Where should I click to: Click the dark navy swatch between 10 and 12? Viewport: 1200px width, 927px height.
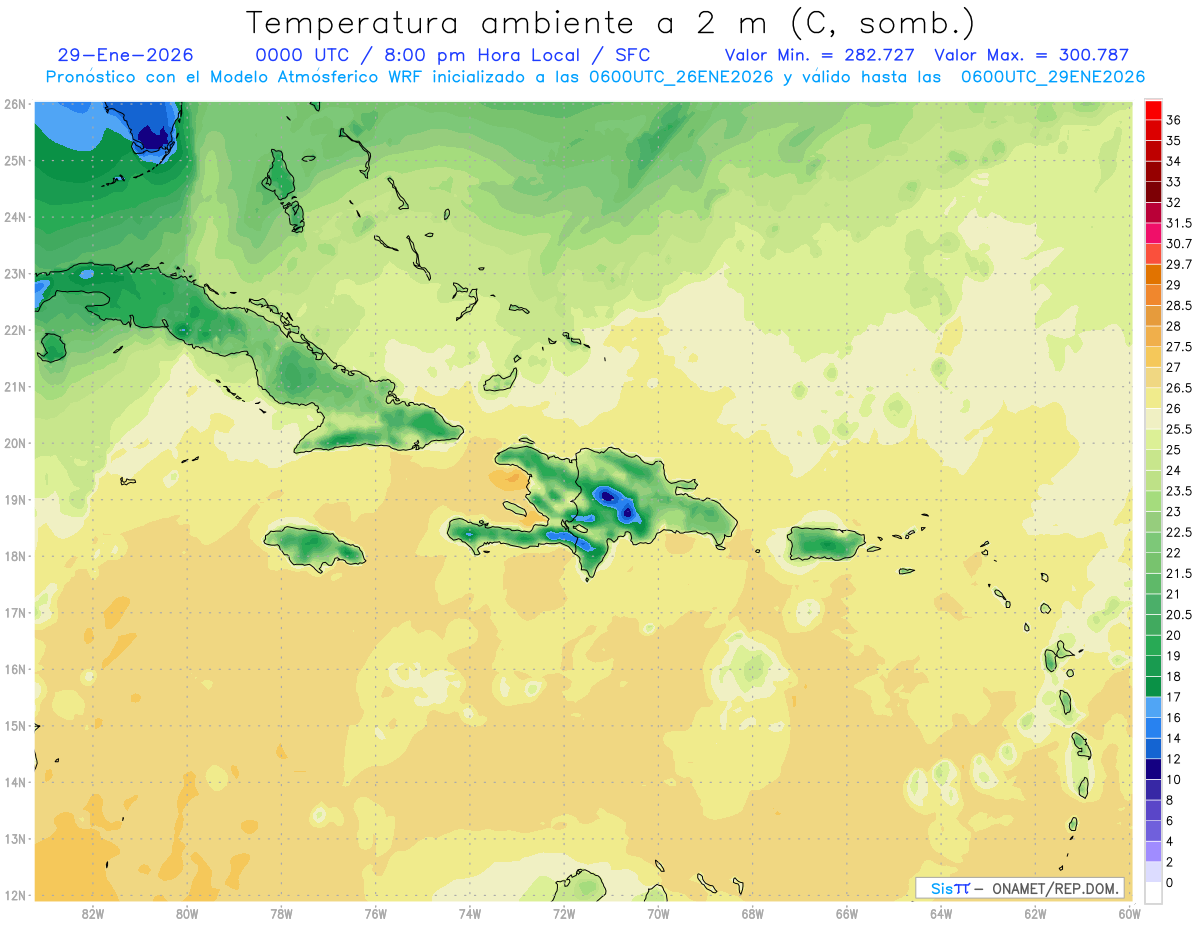(1153, 769)
